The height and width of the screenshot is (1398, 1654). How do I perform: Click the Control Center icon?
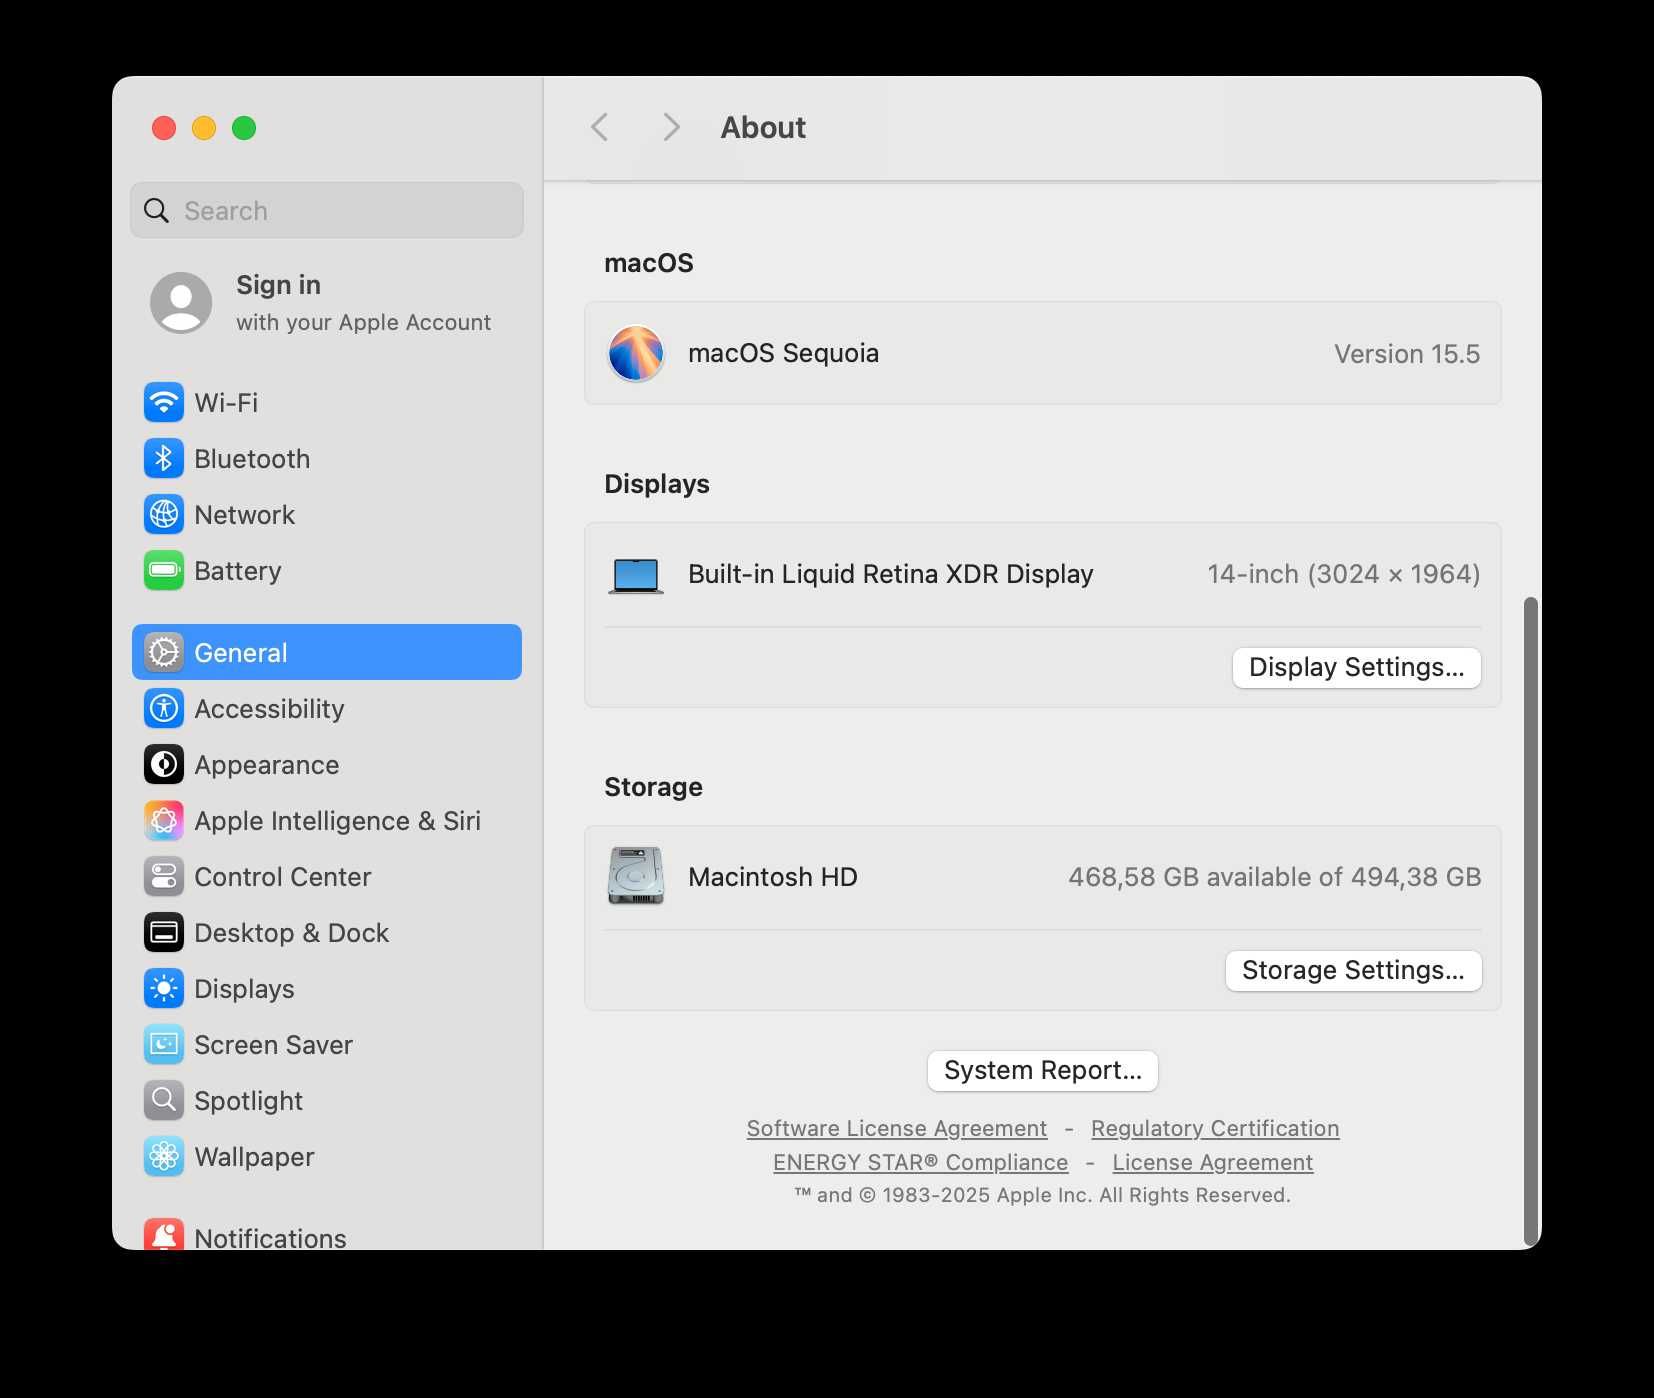[164, 877]
